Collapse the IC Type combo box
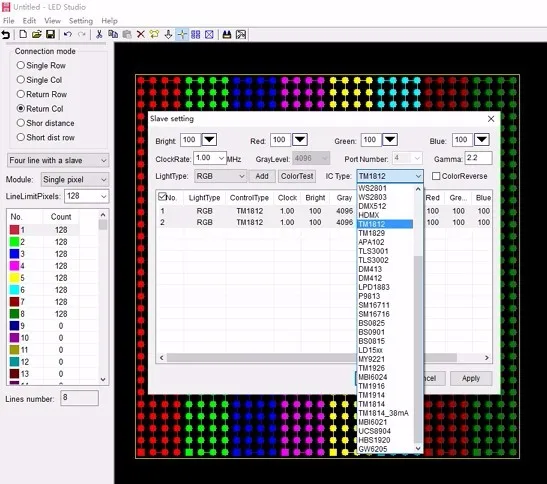This screenshot has height=484, width=547. pos(418,176)
